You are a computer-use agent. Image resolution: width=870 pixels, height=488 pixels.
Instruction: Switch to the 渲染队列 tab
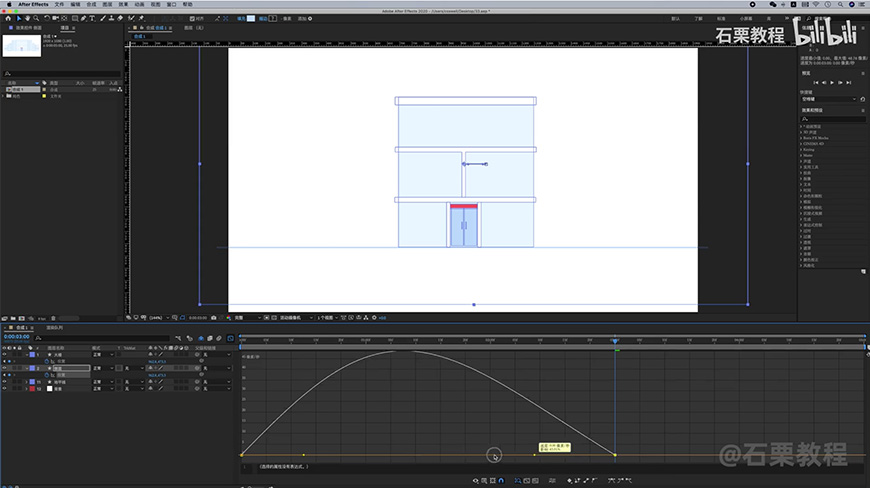tap(54, 328)
